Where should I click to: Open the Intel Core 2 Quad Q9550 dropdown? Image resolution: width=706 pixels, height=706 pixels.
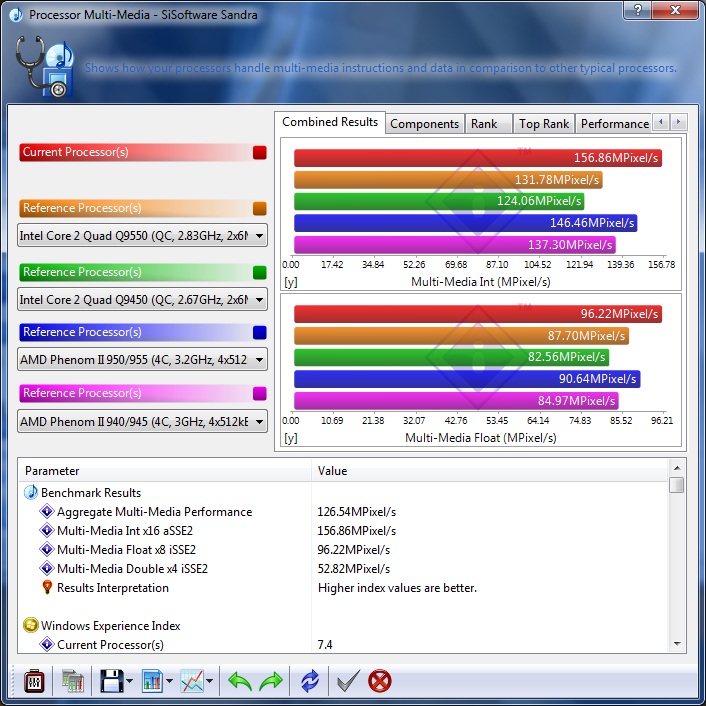point(142,235)
